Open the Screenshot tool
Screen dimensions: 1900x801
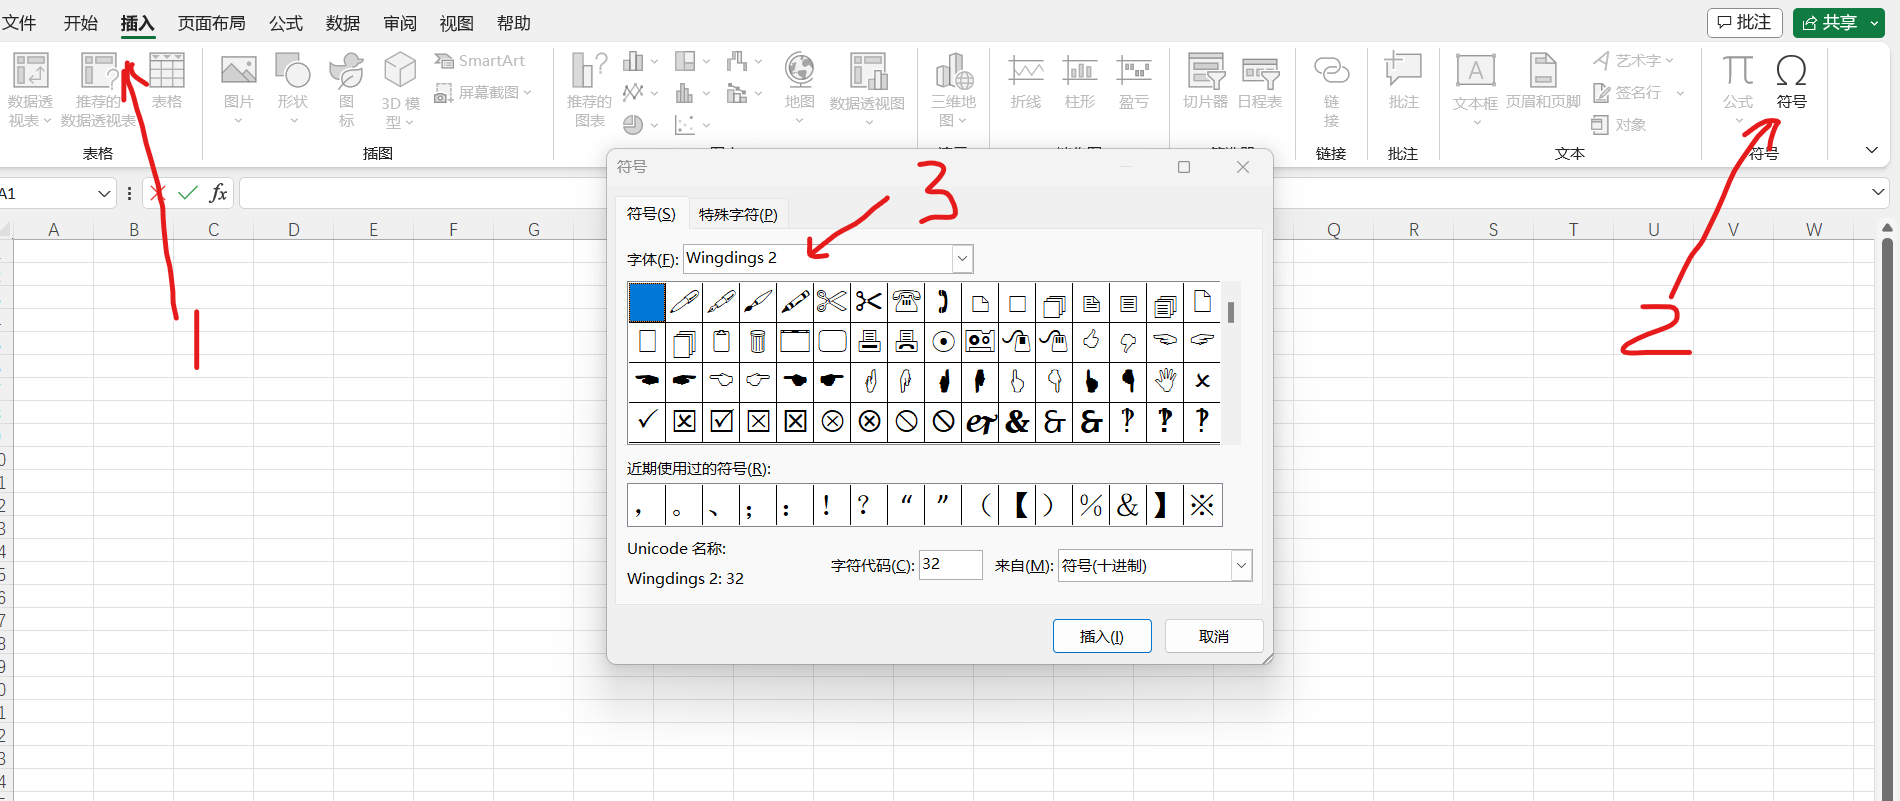click(482, 93)
